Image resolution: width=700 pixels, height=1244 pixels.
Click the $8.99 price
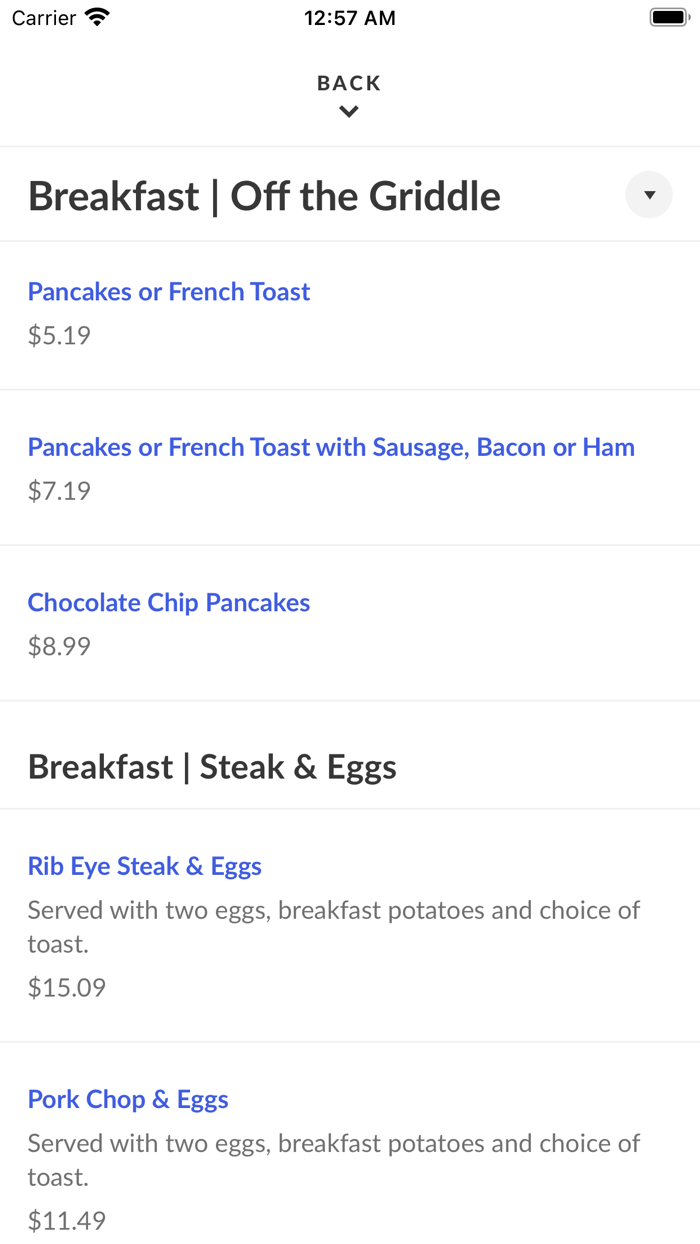59,646
